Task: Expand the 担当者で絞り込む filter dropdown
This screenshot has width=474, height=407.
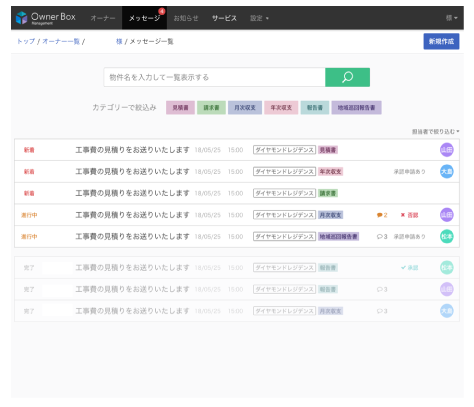Action: pos(435,132)
